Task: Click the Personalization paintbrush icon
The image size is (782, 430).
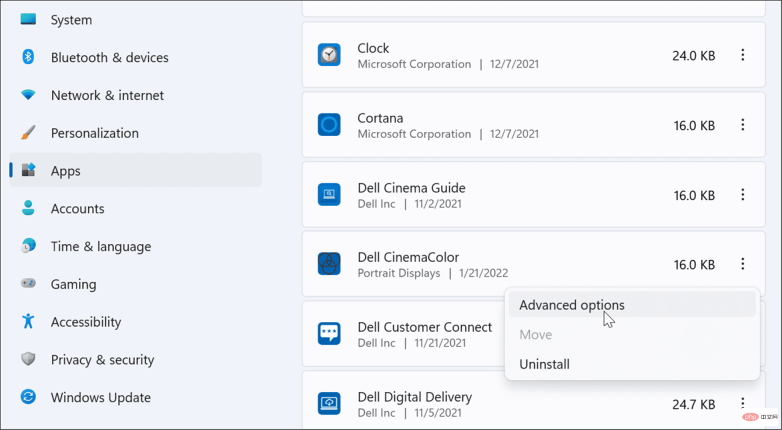Action: [x=28, y=133]
